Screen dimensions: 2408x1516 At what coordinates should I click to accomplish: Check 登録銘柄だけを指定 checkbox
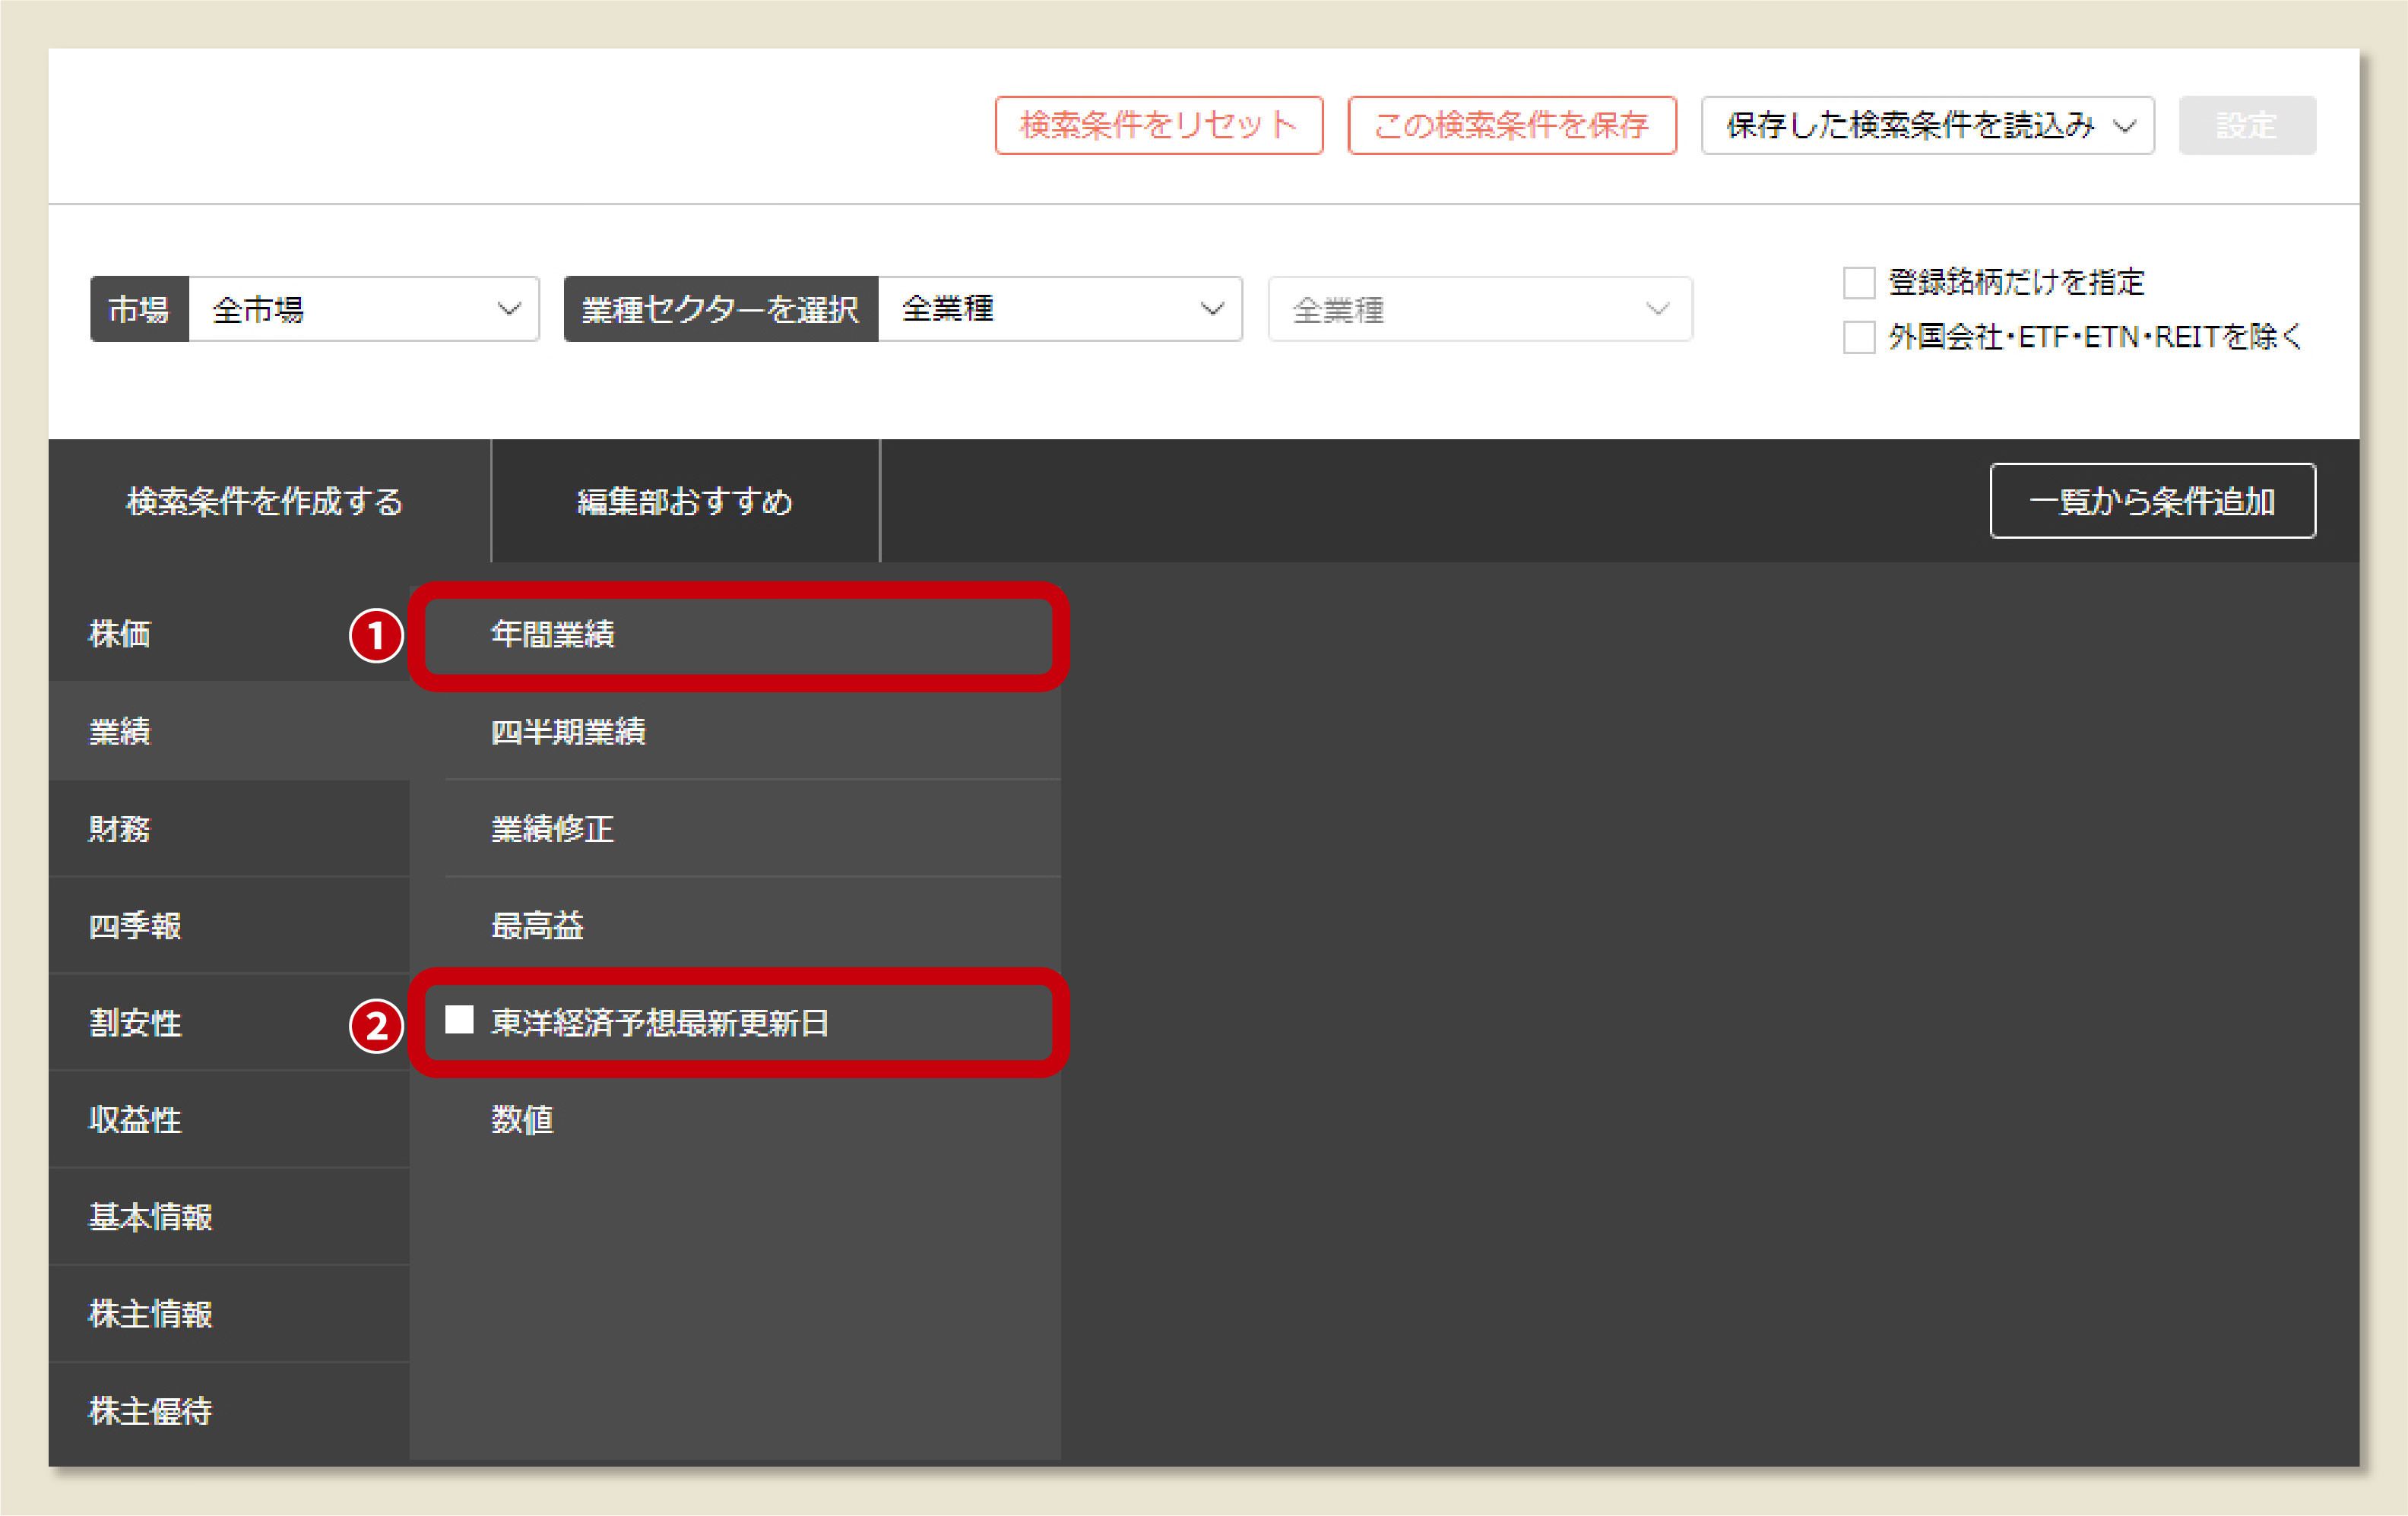[1858, 283]
